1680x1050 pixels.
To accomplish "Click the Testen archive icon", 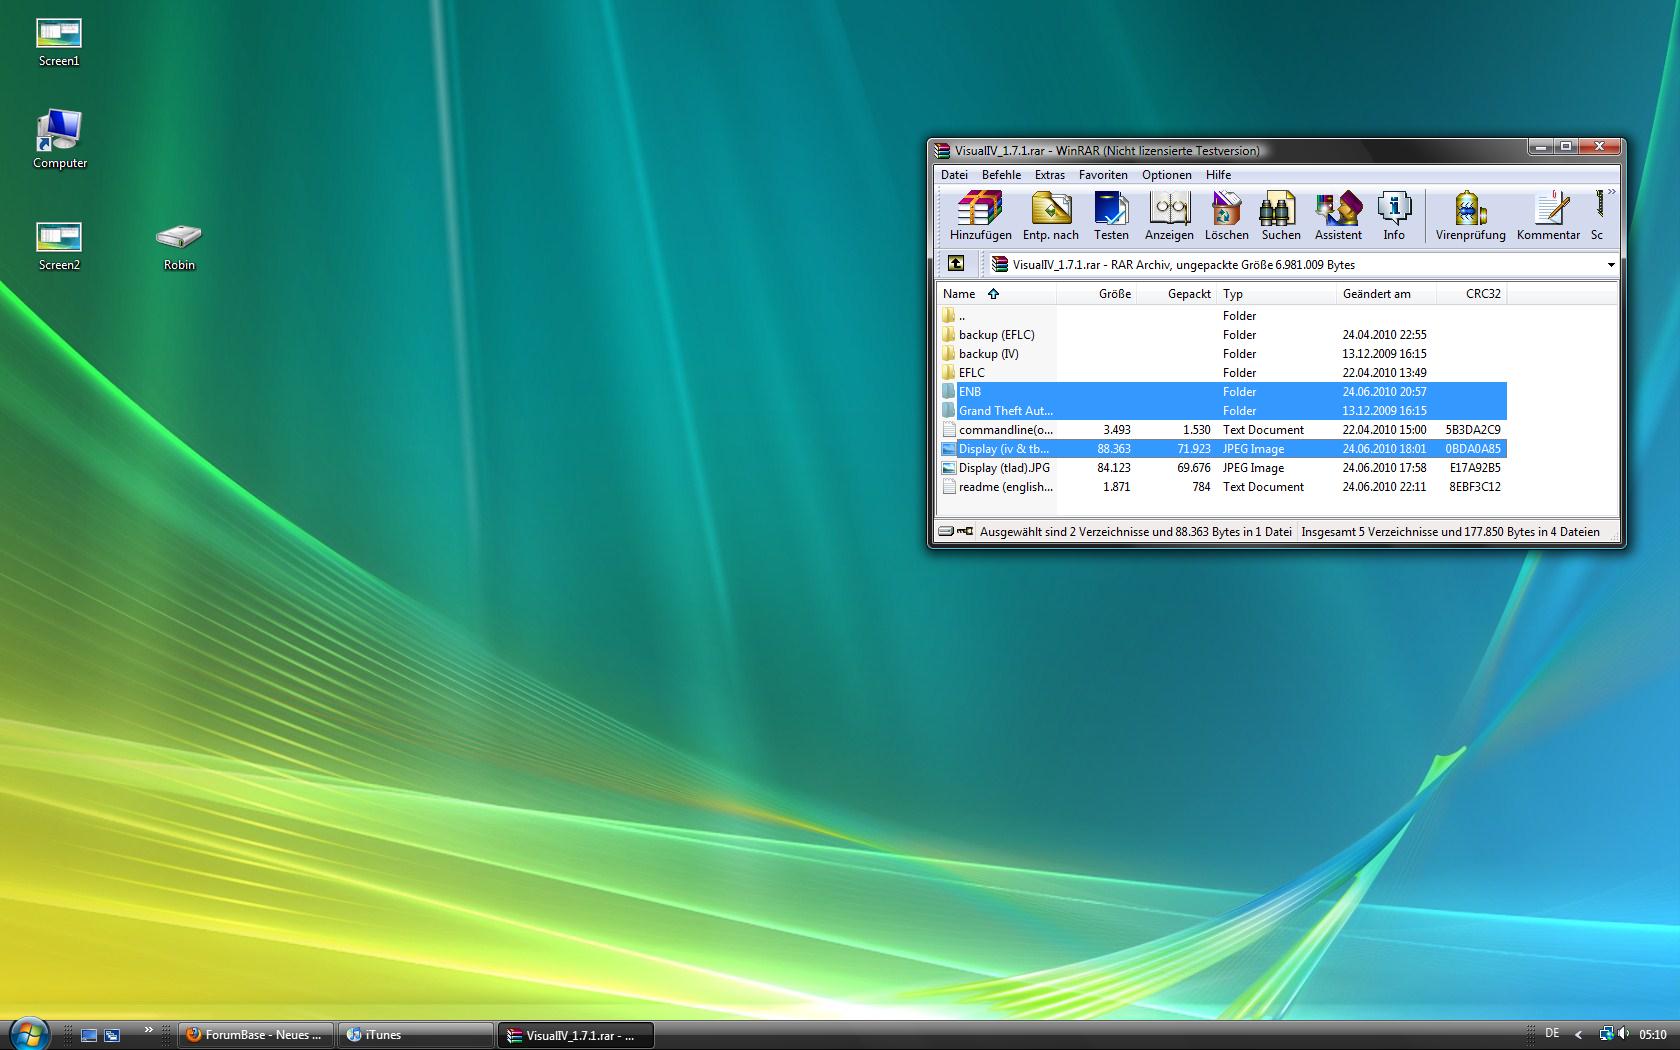I will tap(1111, 216).
